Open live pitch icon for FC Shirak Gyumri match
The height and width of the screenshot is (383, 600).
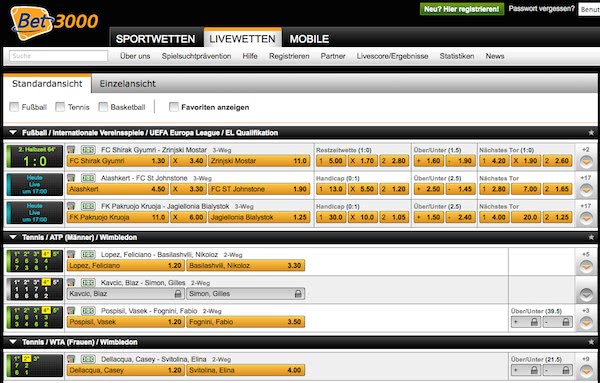88,150
